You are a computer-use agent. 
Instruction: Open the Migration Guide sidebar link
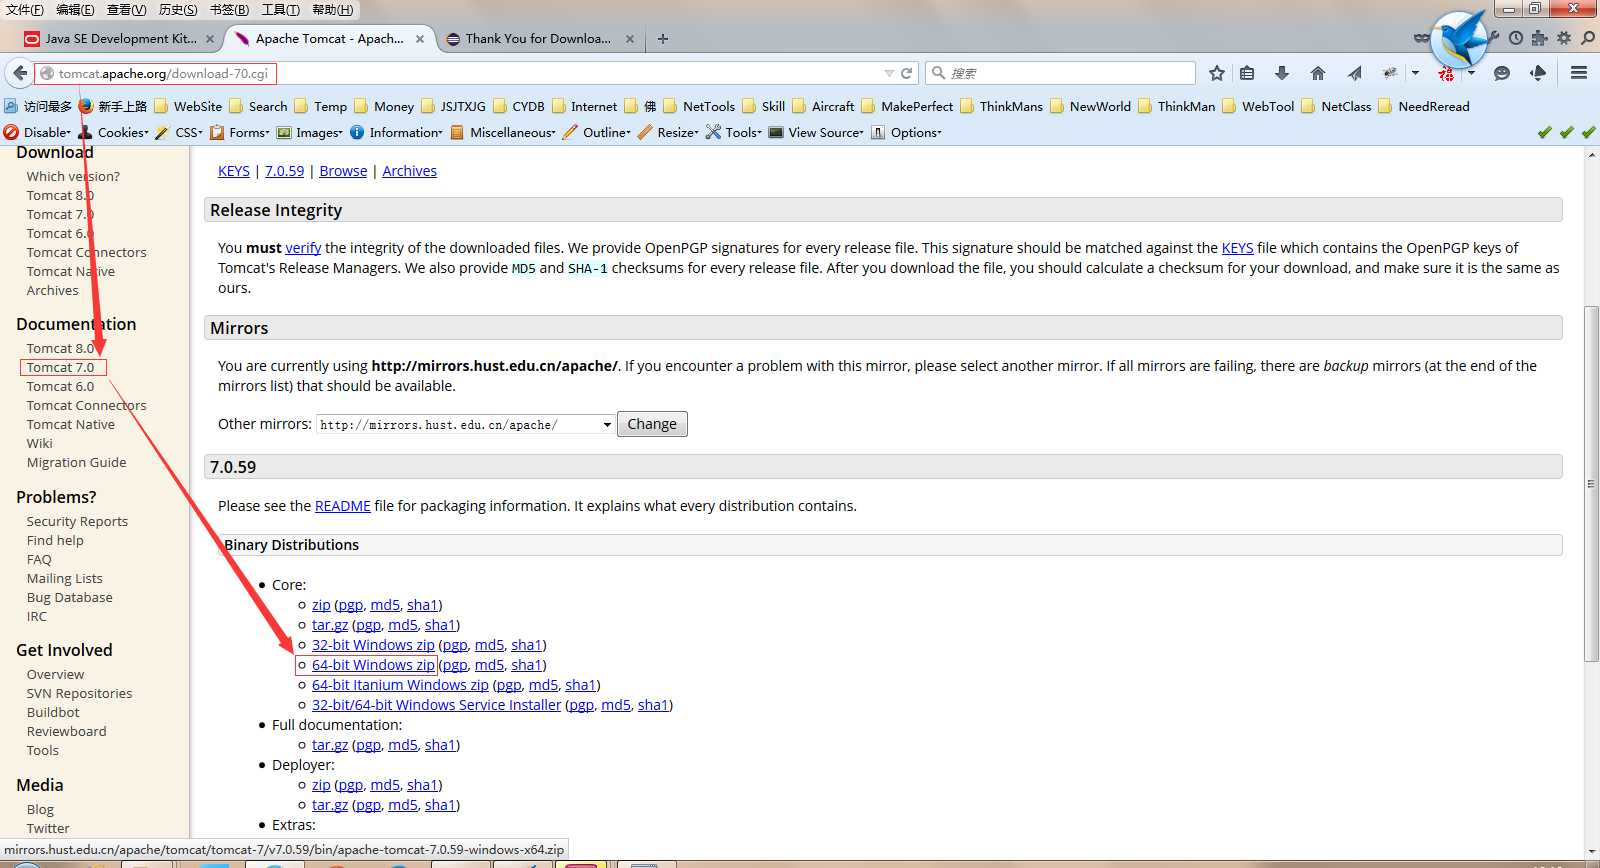coord(76,462)
